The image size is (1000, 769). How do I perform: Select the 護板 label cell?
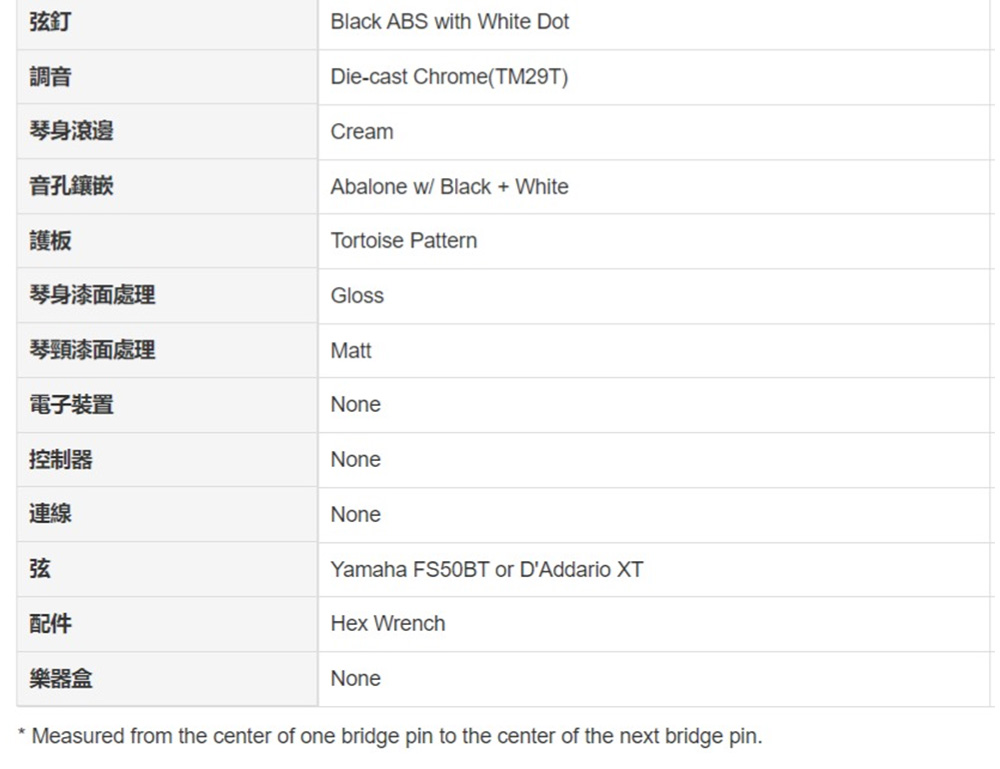(x=50, y=241)
